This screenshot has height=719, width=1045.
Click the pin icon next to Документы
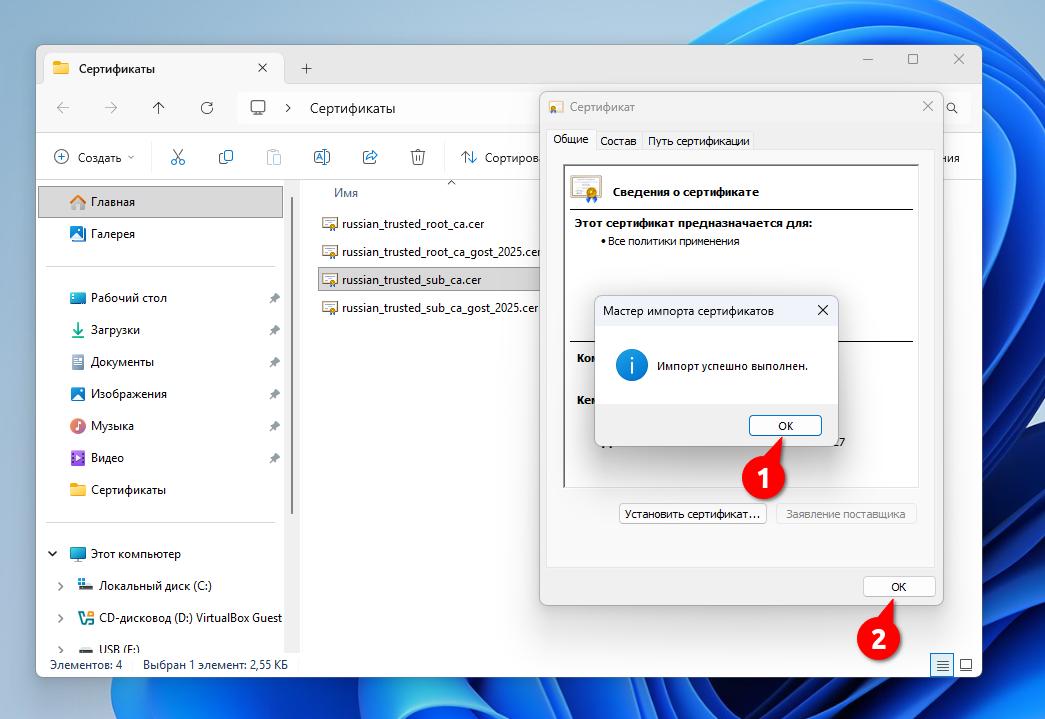pos(274,362)
